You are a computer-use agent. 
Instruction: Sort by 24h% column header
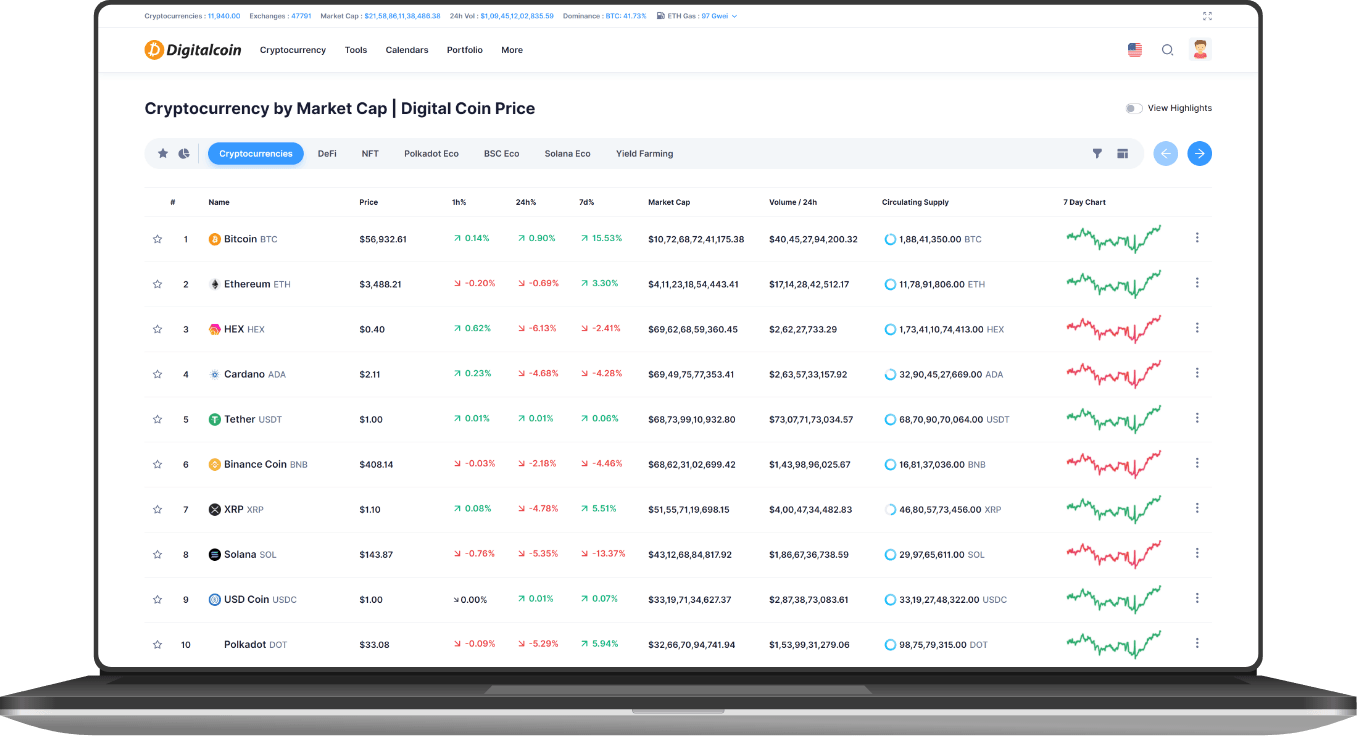coord(525,202)
